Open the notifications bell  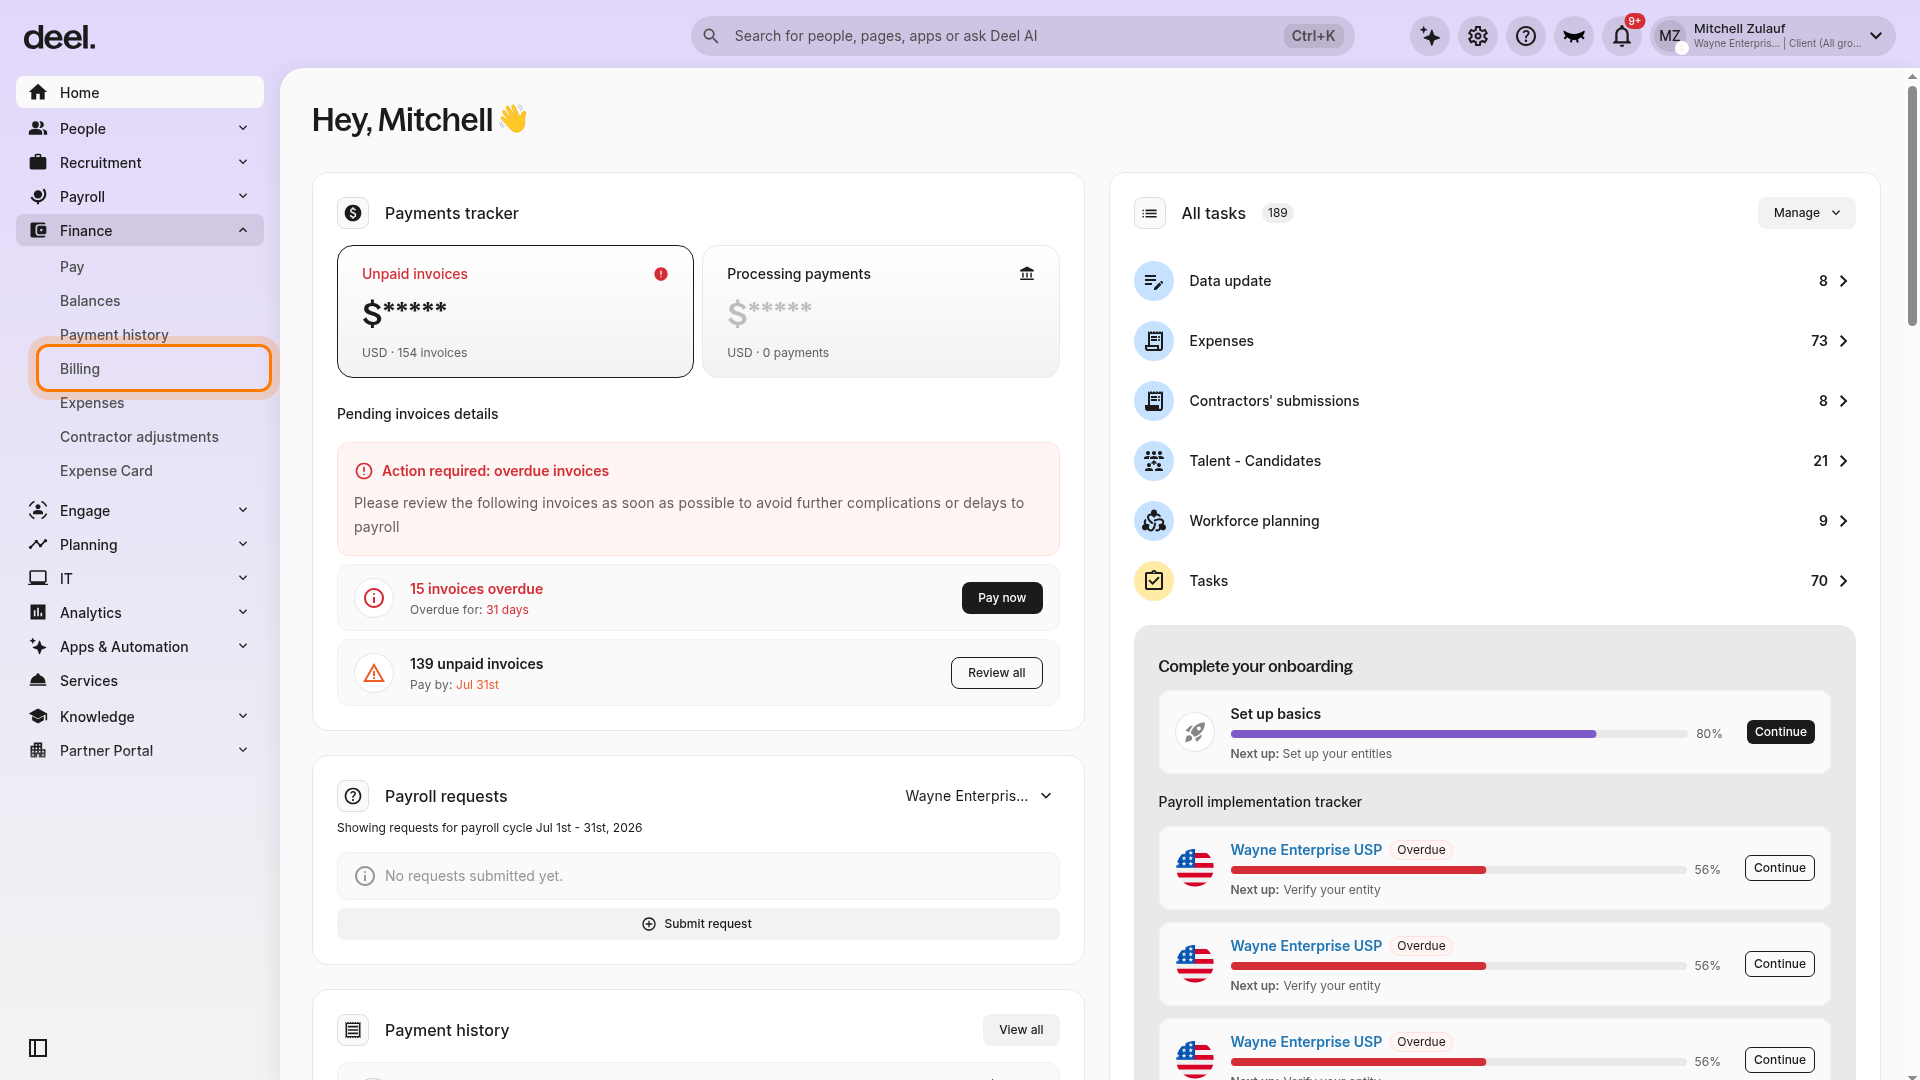pyautogui.click(x=1622, y=36)
